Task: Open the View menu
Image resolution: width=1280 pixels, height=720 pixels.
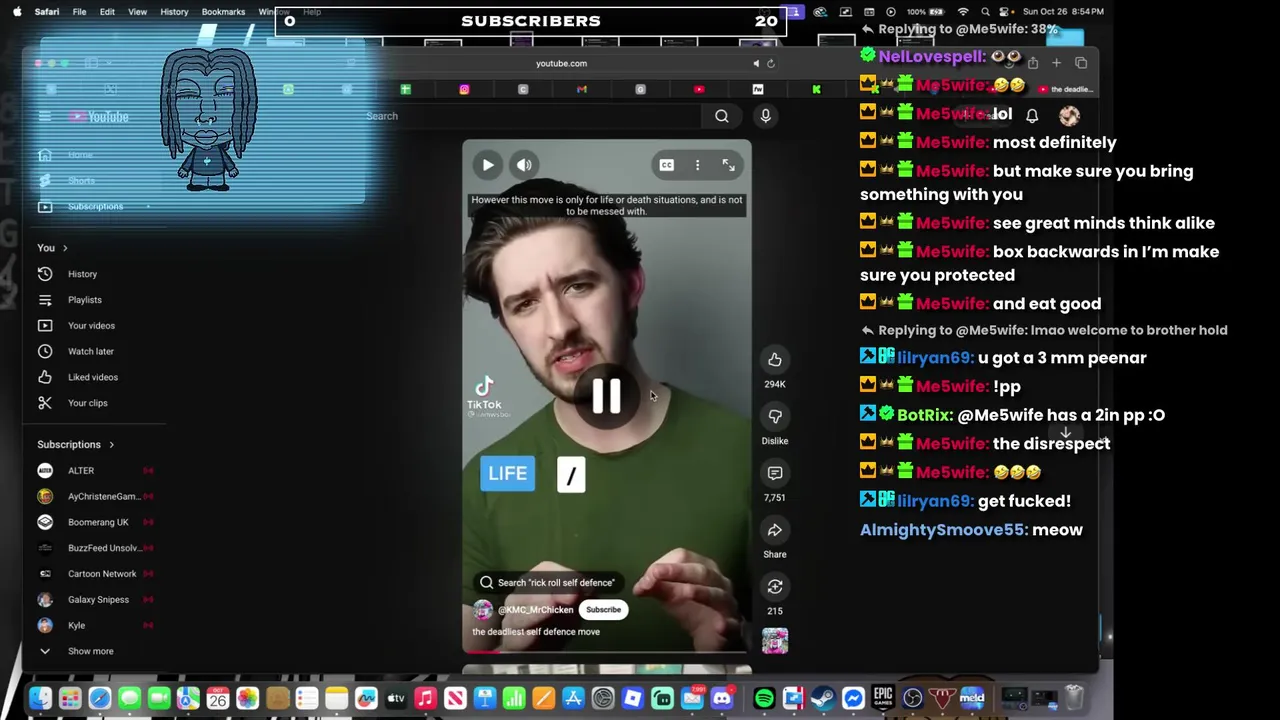Action: (x=137, y=12)
